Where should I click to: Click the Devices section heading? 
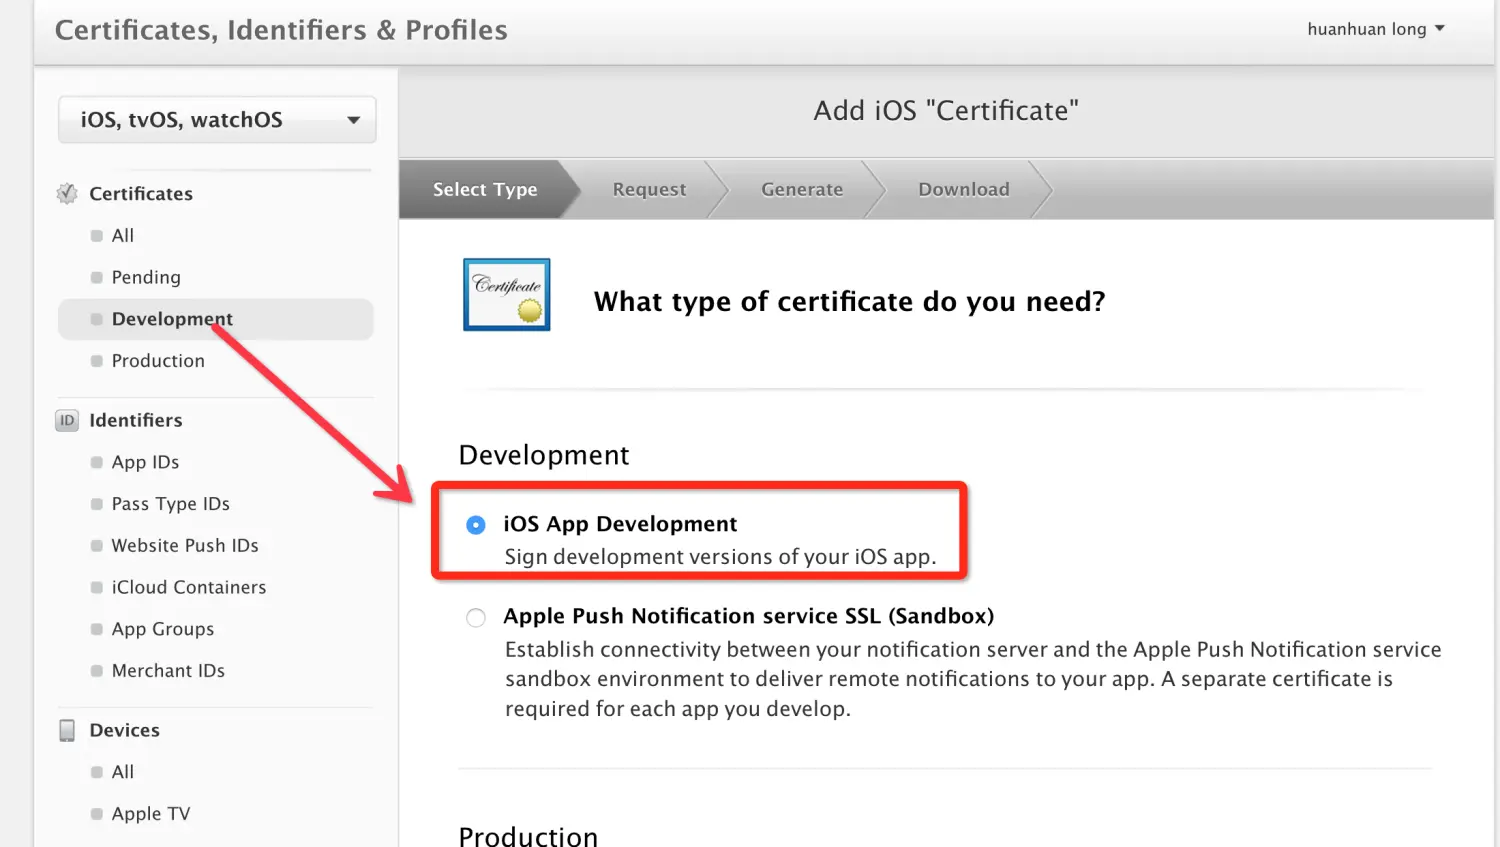pos(125,731)
